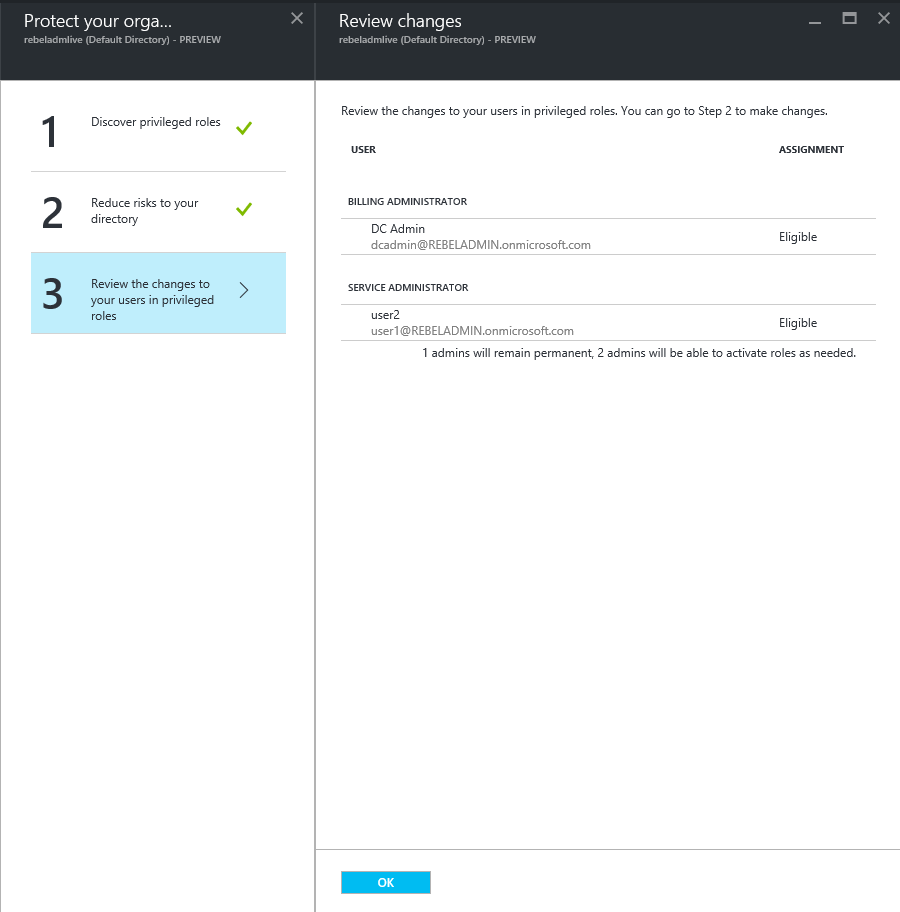Click the USER column header

(x=364, y=149)
